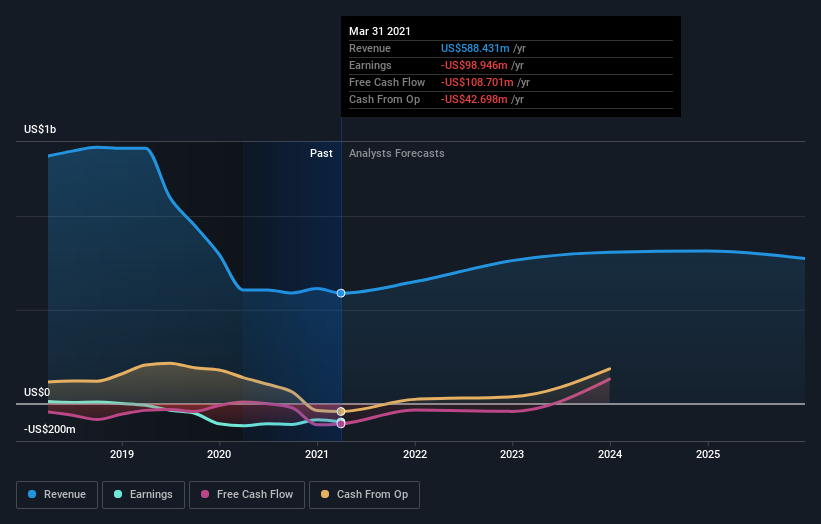Click the pink Free Cash Flow data point
Image resolution: width=821 pixels, height=524 pixels.
[341, 423]
